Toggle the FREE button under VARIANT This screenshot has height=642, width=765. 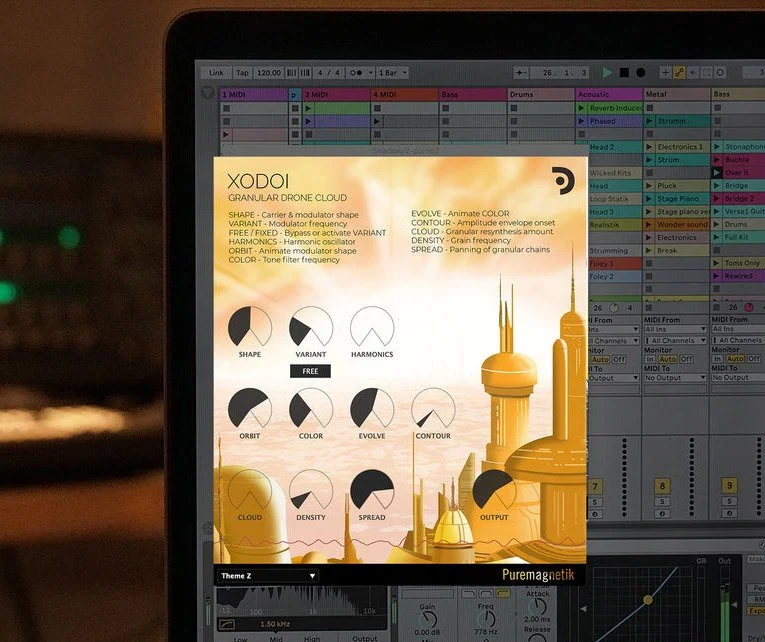pos(310,371)
